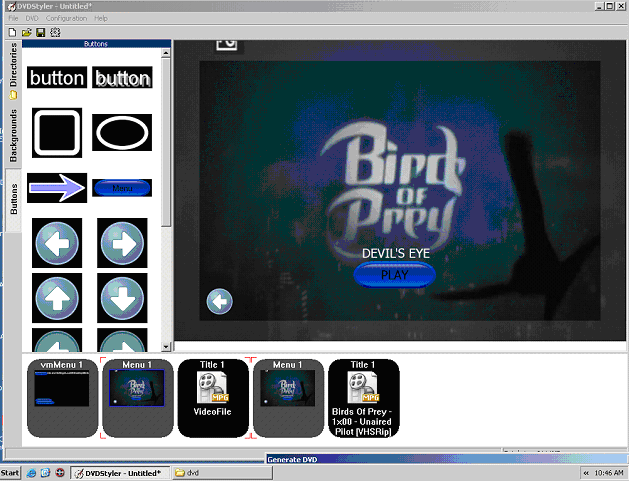This screenshot has height=481, width=629.
Task: Select the DEVIL'S EYE text in preview
Action: pyautogui.click(x=396, y=254)
